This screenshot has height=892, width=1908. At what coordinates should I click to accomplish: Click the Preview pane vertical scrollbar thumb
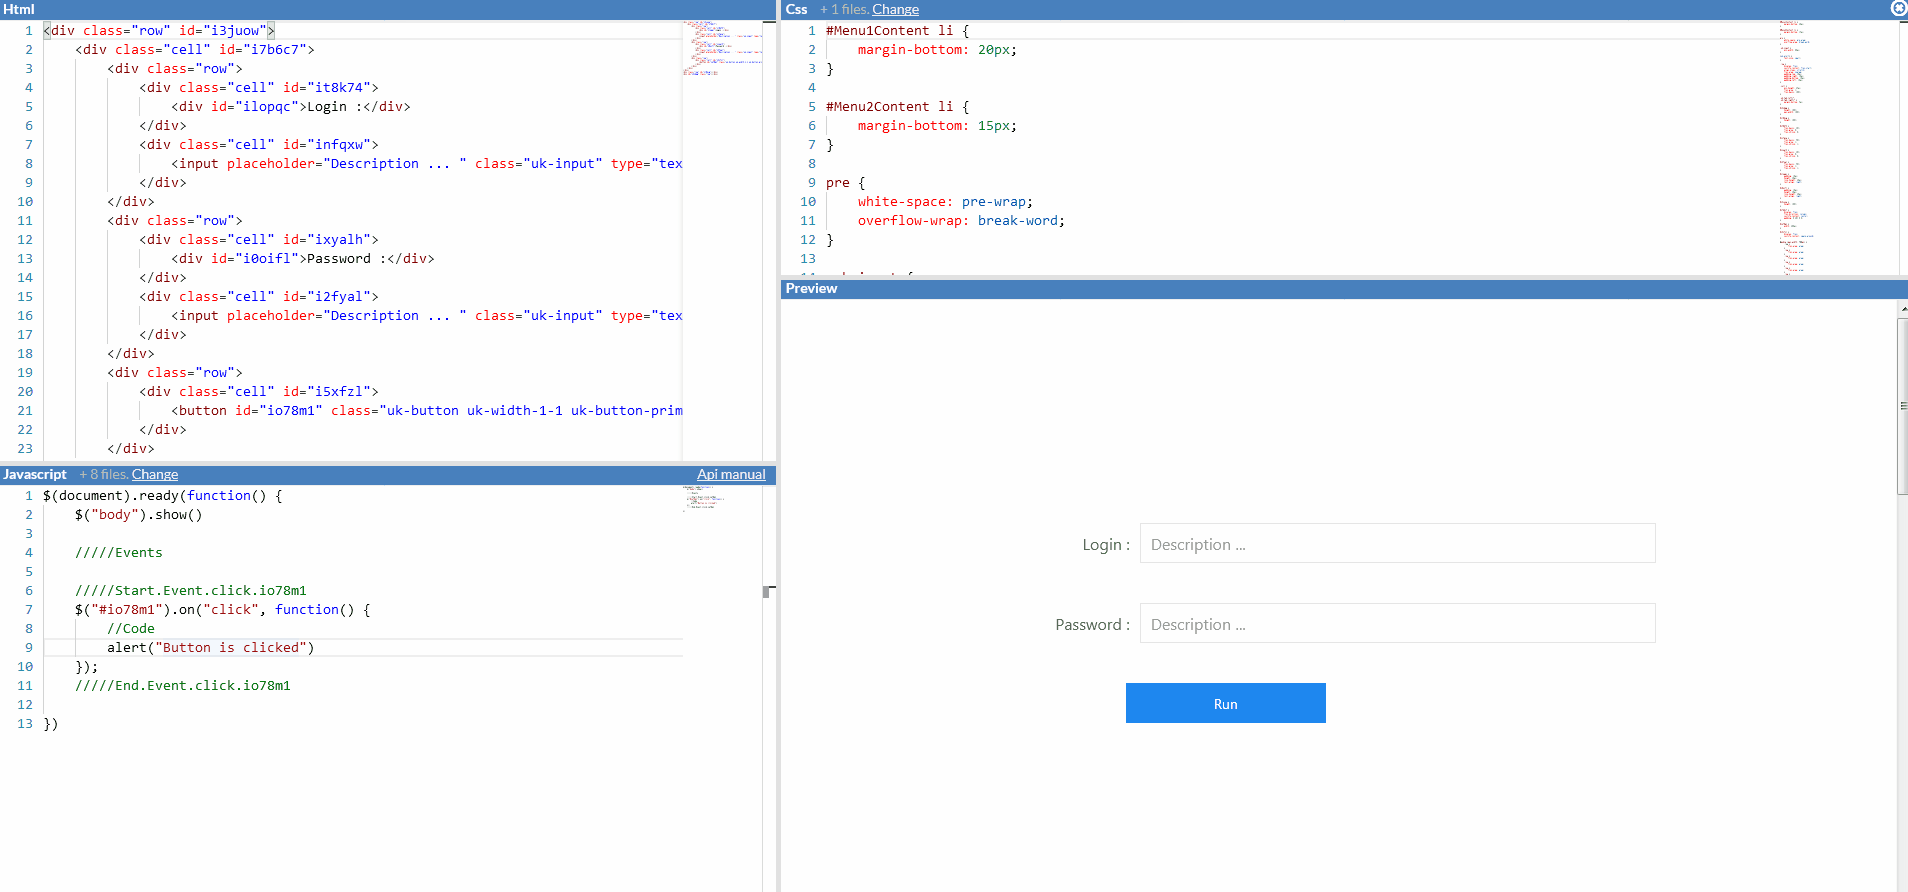(1902, 405)
